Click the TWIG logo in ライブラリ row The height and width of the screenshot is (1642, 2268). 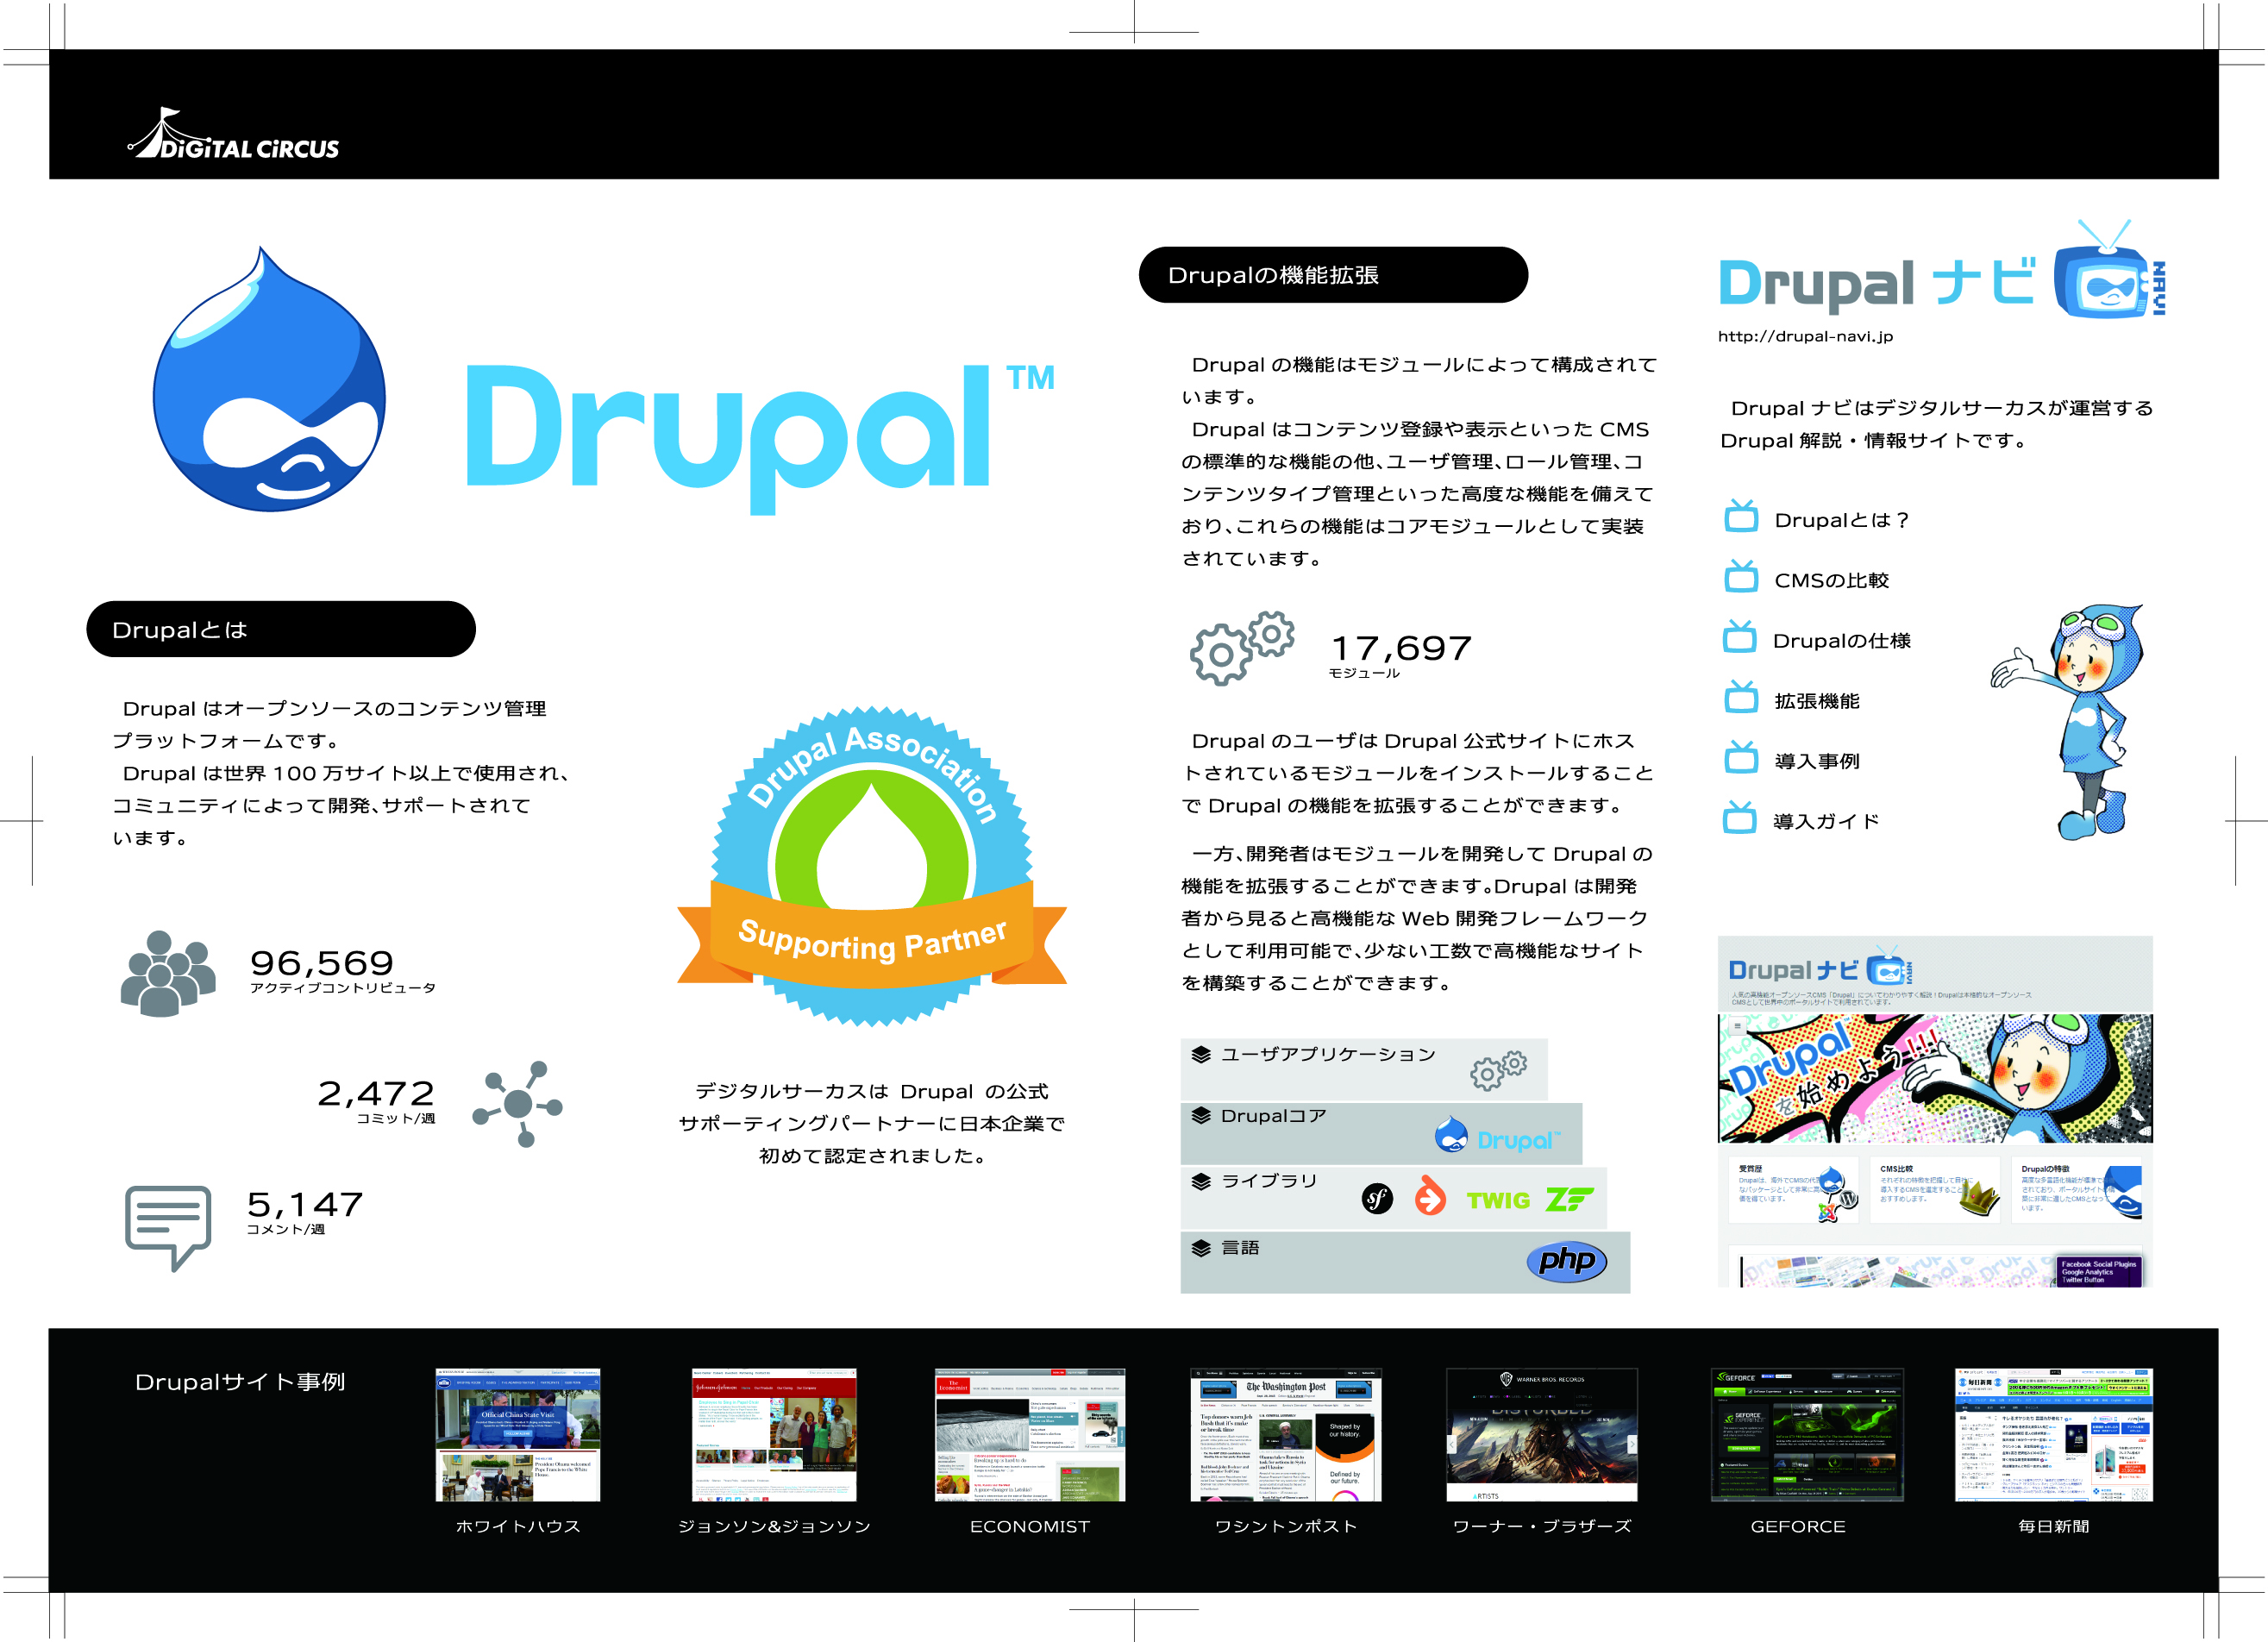tap(1498, 1200)
